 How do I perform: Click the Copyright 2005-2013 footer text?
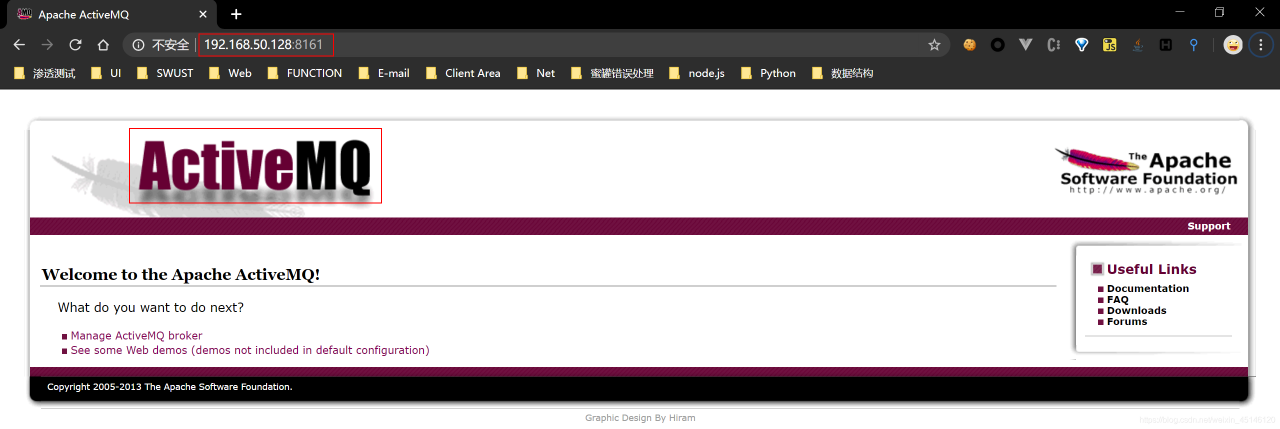[x=170, y=387]
